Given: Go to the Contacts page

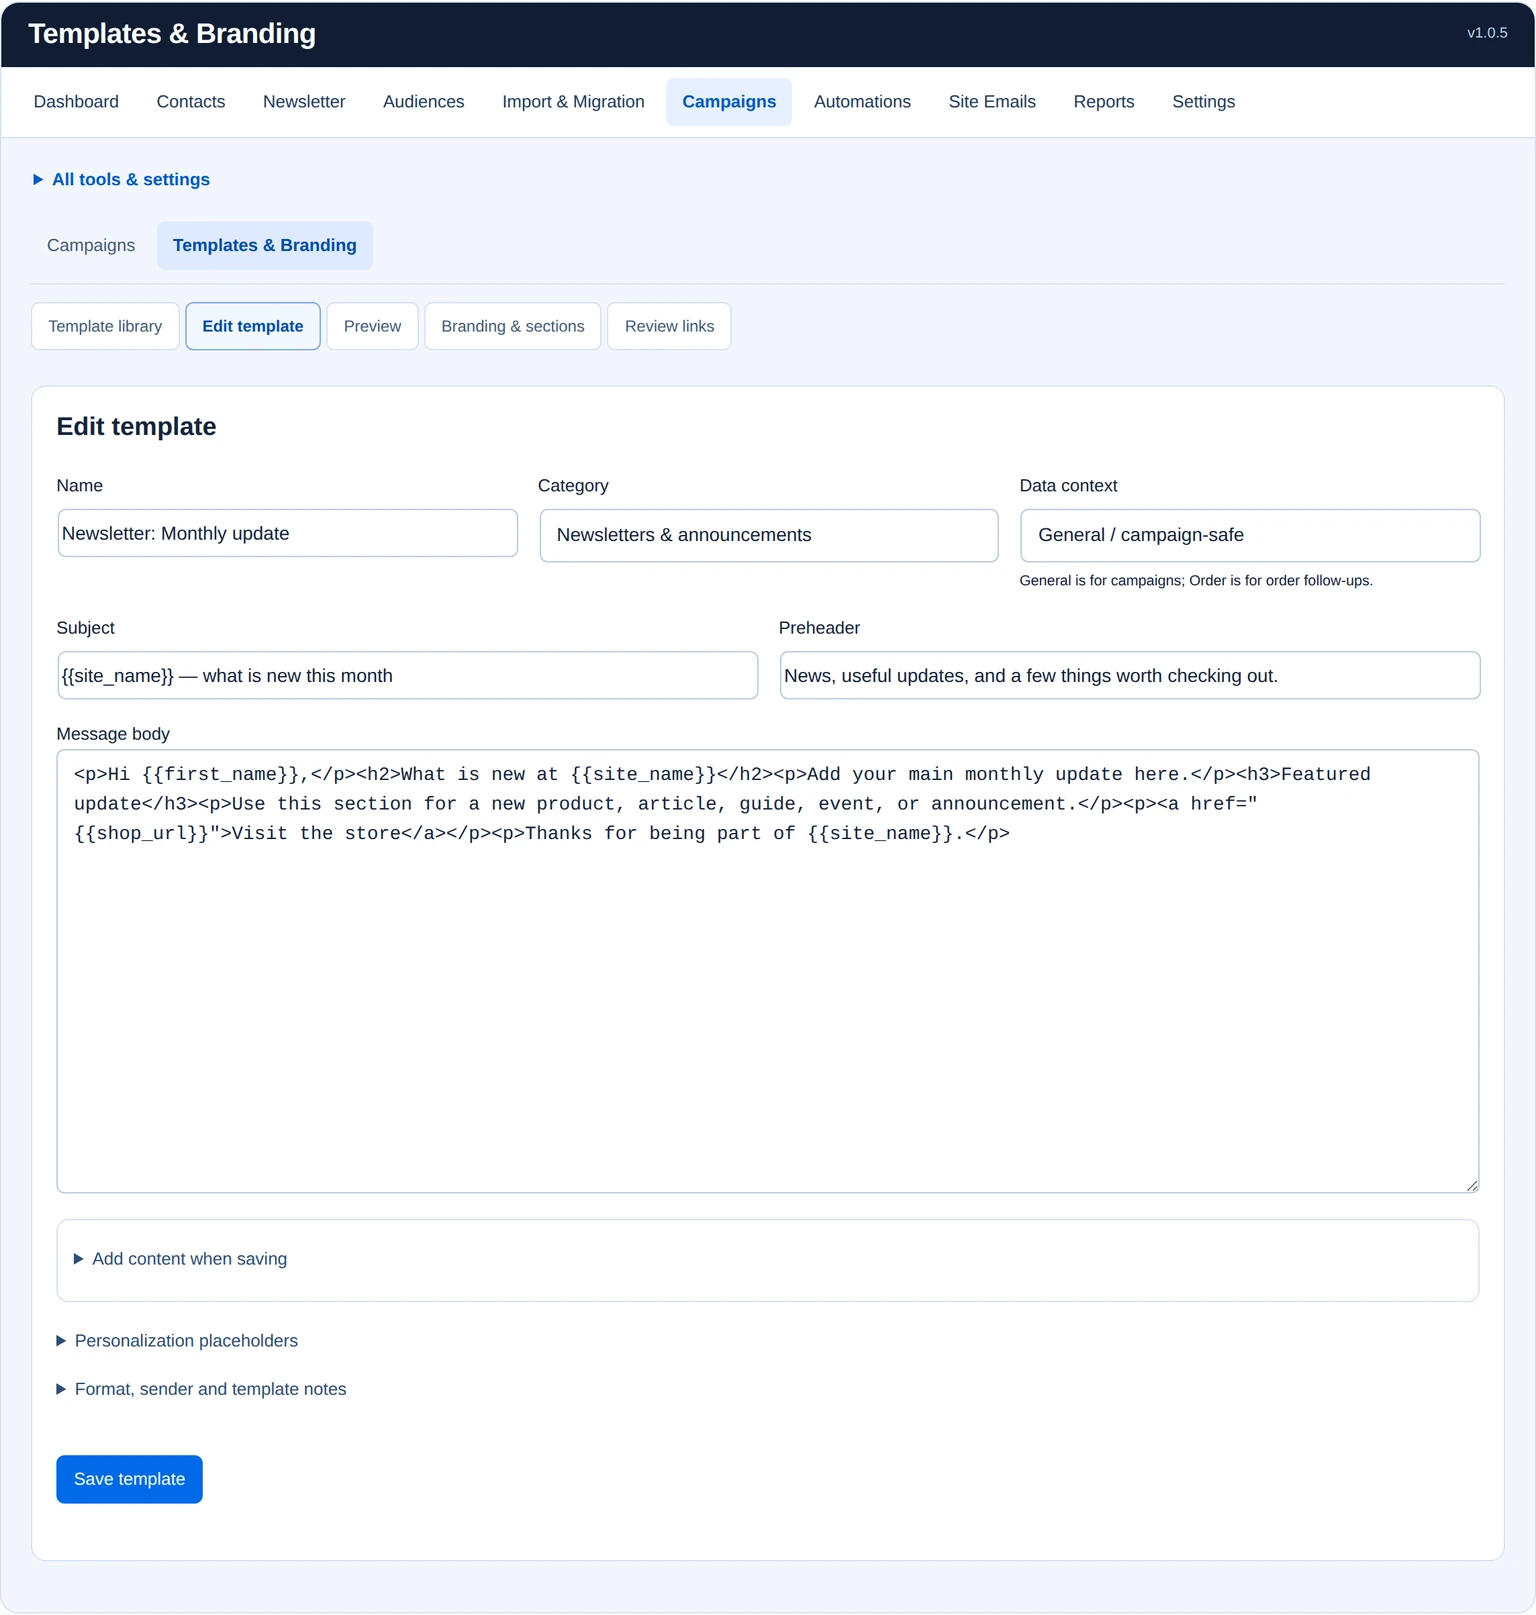Looking at the screenshot, I should click(x=191, y=102).
